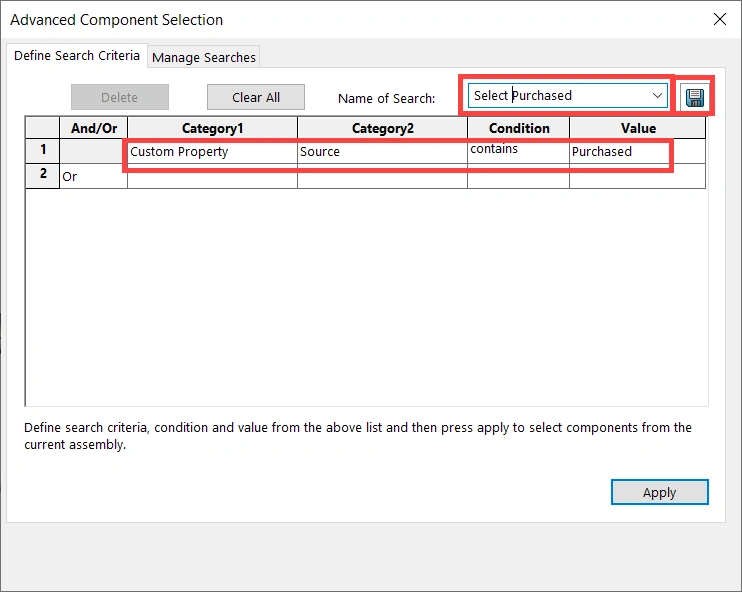Select row 2 header number

(x=43, y=176)
